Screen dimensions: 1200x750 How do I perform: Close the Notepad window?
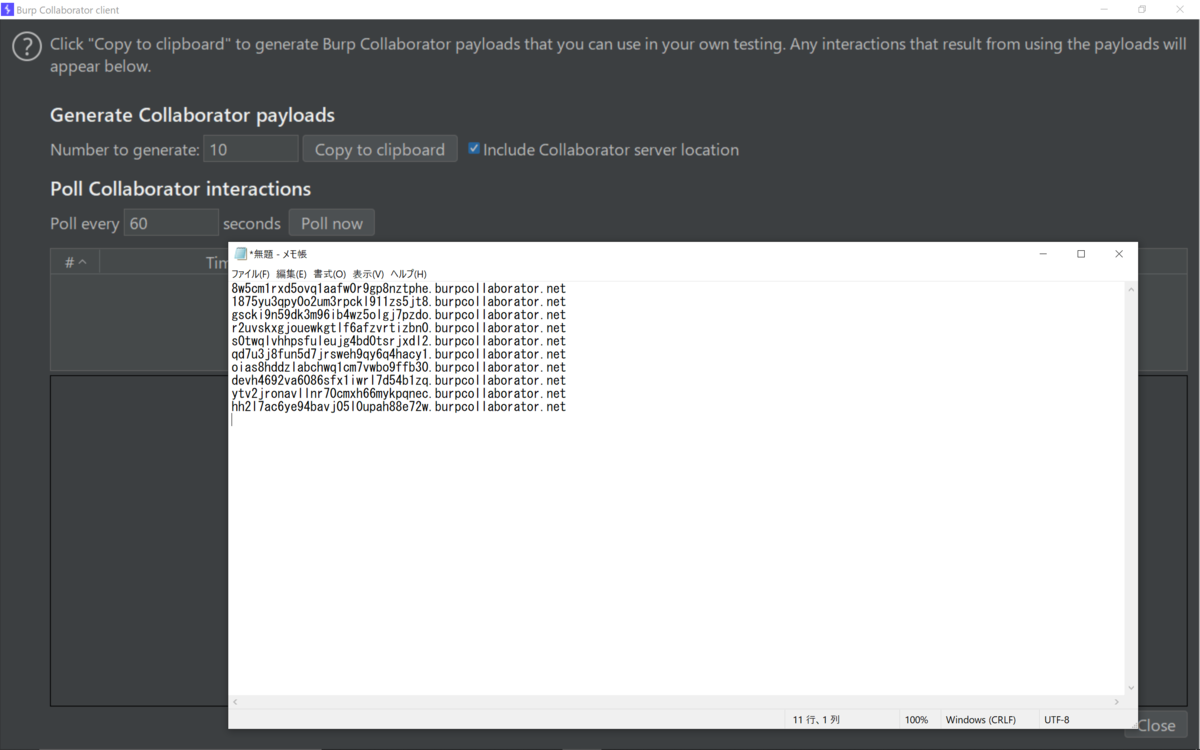coord(1119,254)
